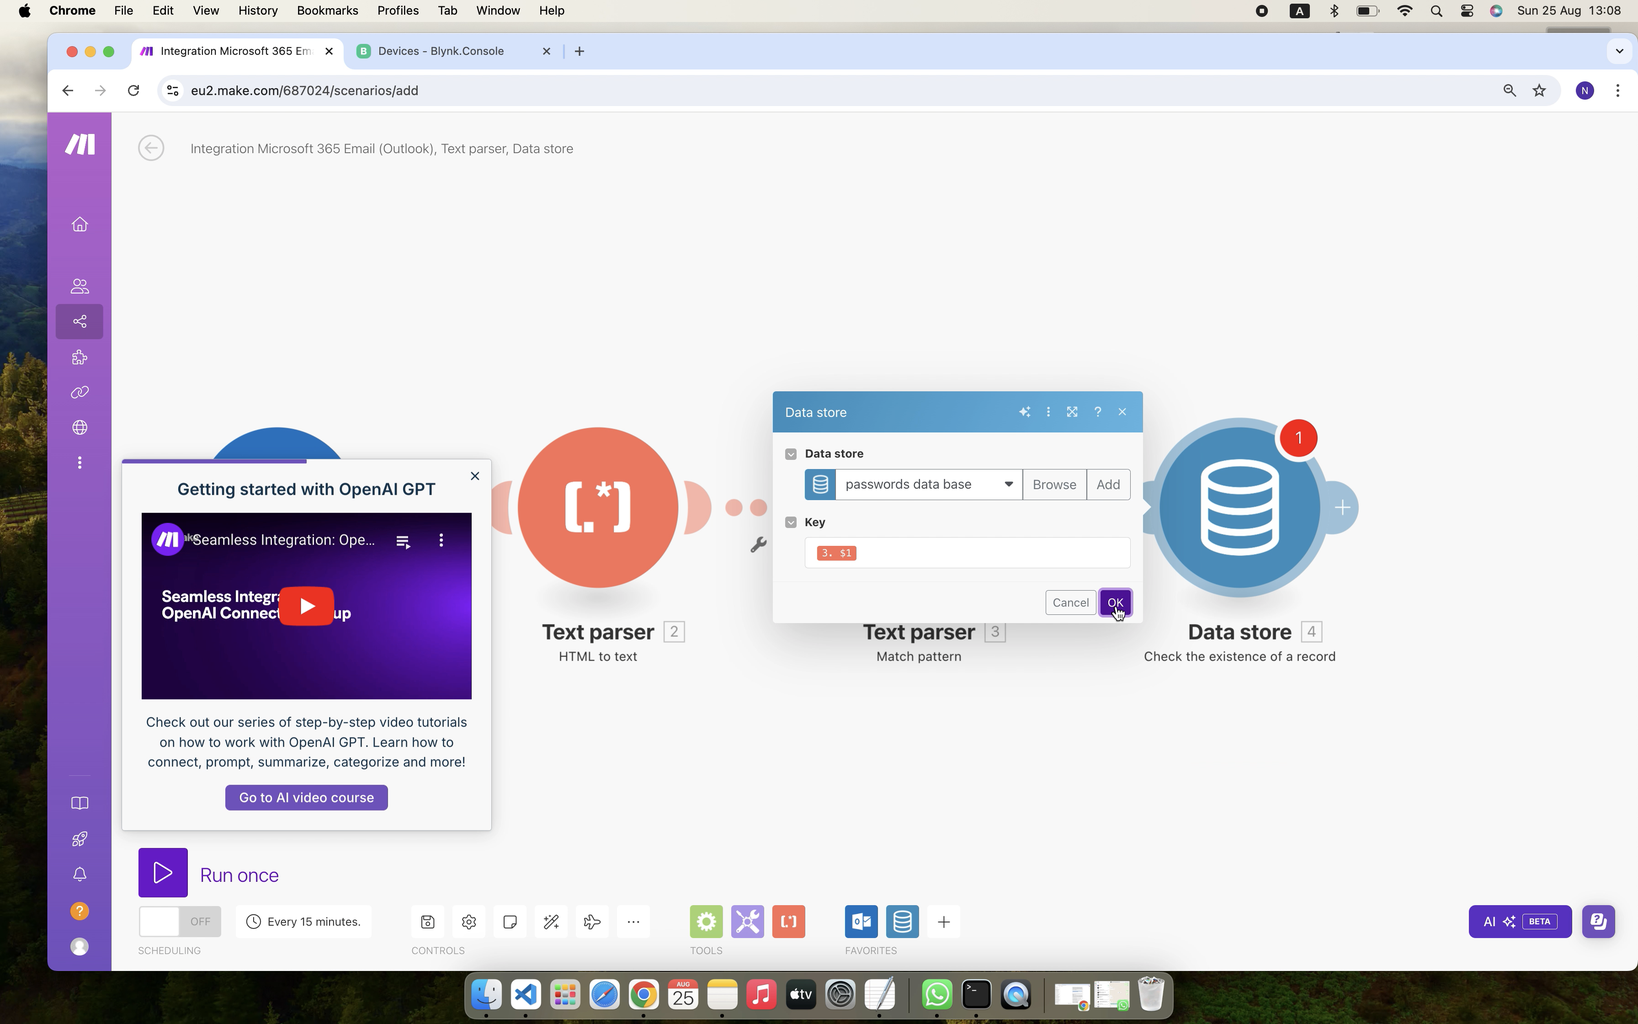Go back using the circled arrow
This screenshot has width=1638, height=1024.
151,148
